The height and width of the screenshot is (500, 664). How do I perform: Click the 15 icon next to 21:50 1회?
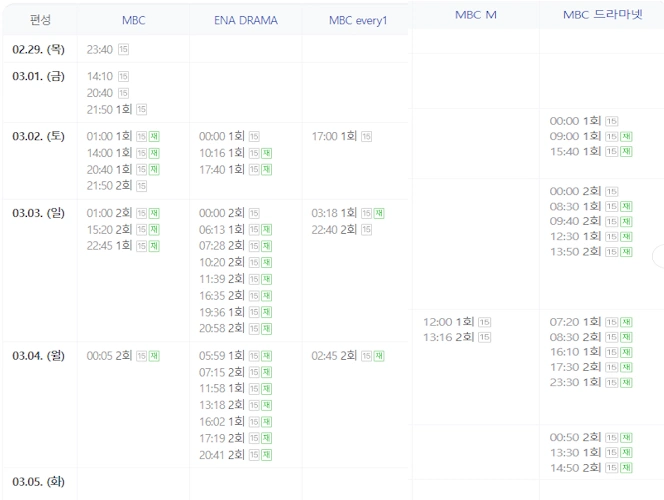click(x=141, y=109)
